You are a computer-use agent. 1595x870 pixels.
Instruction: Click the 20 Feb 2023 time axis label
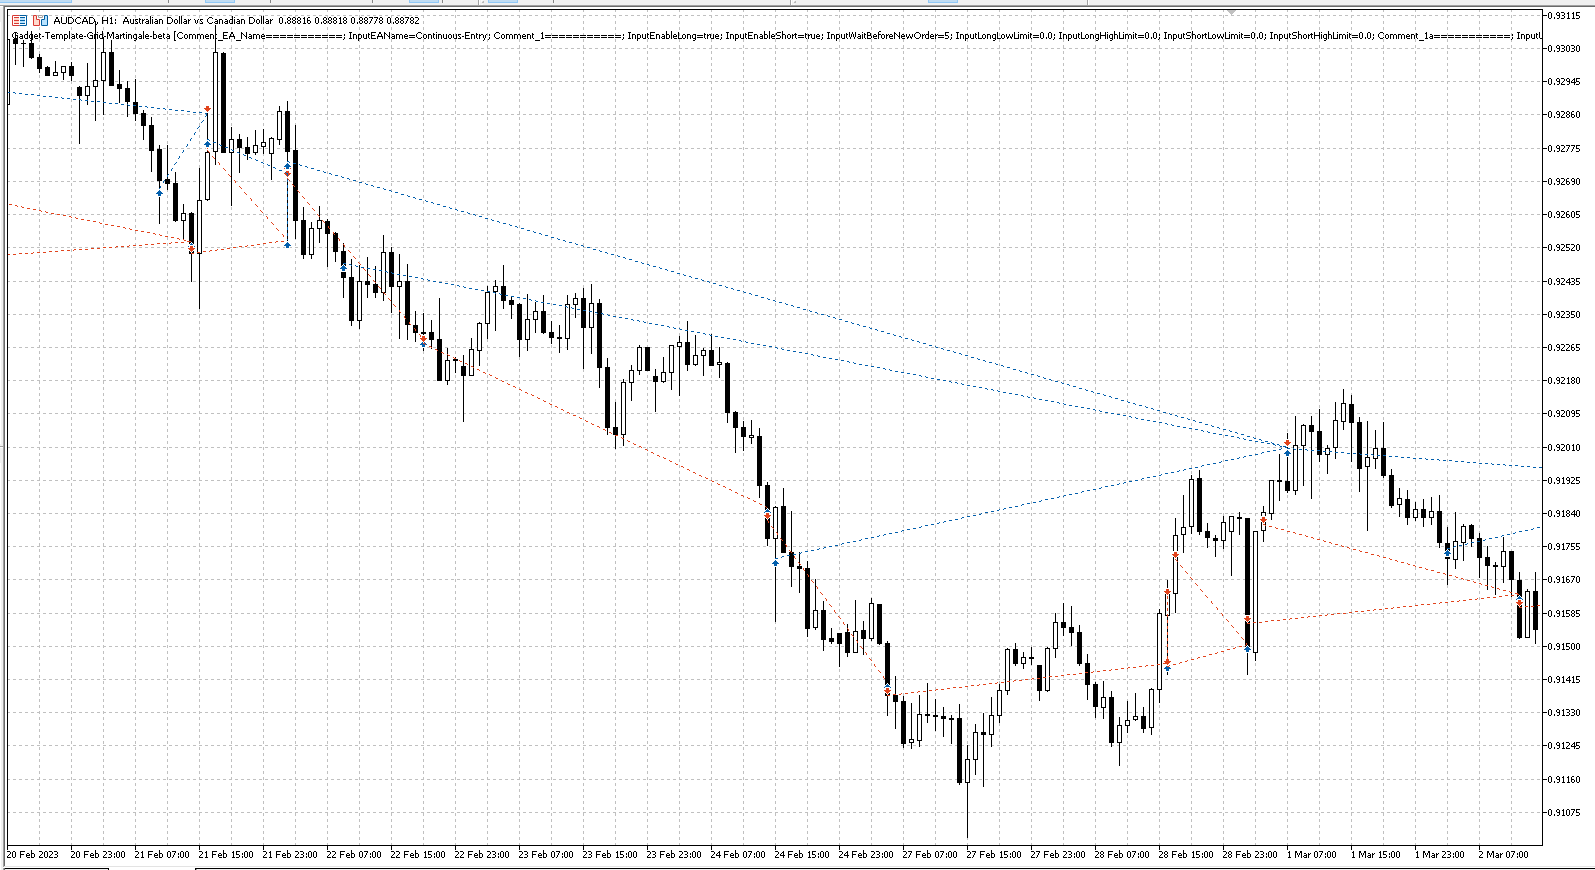pos(33,855)
